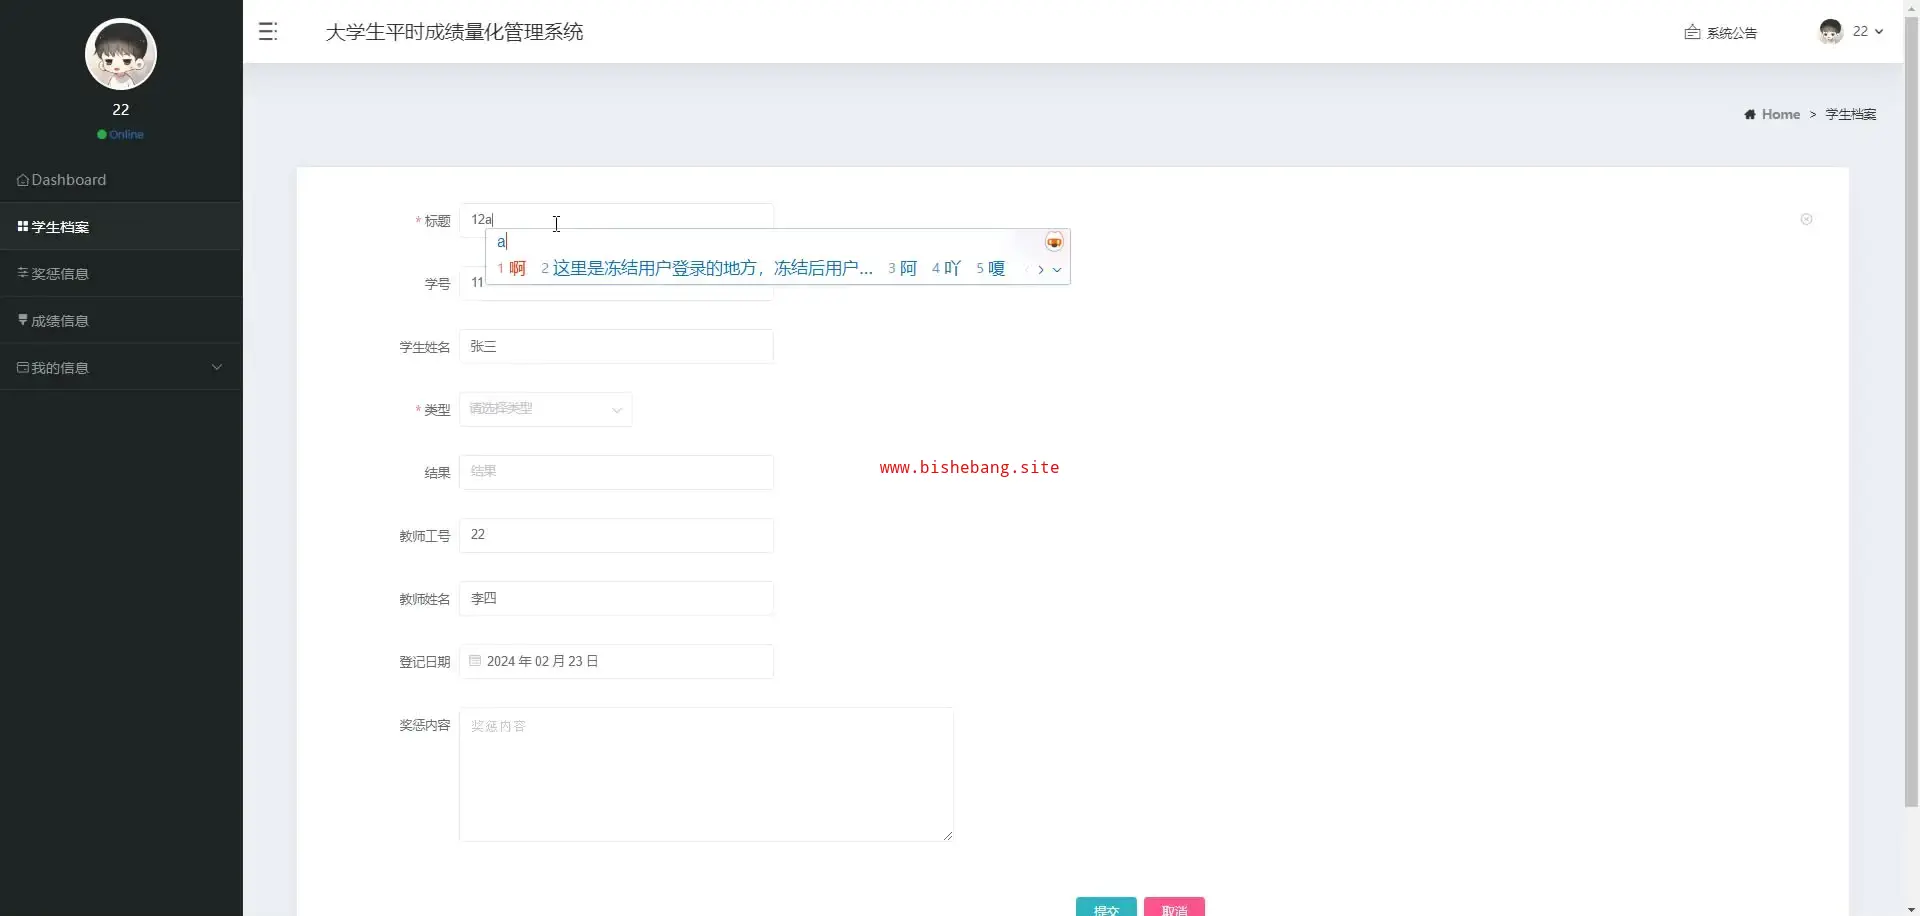The width and height of the screenshot is (1920, 916).
Task: Click the 登记日期 date field
Action: click(616, 661)
